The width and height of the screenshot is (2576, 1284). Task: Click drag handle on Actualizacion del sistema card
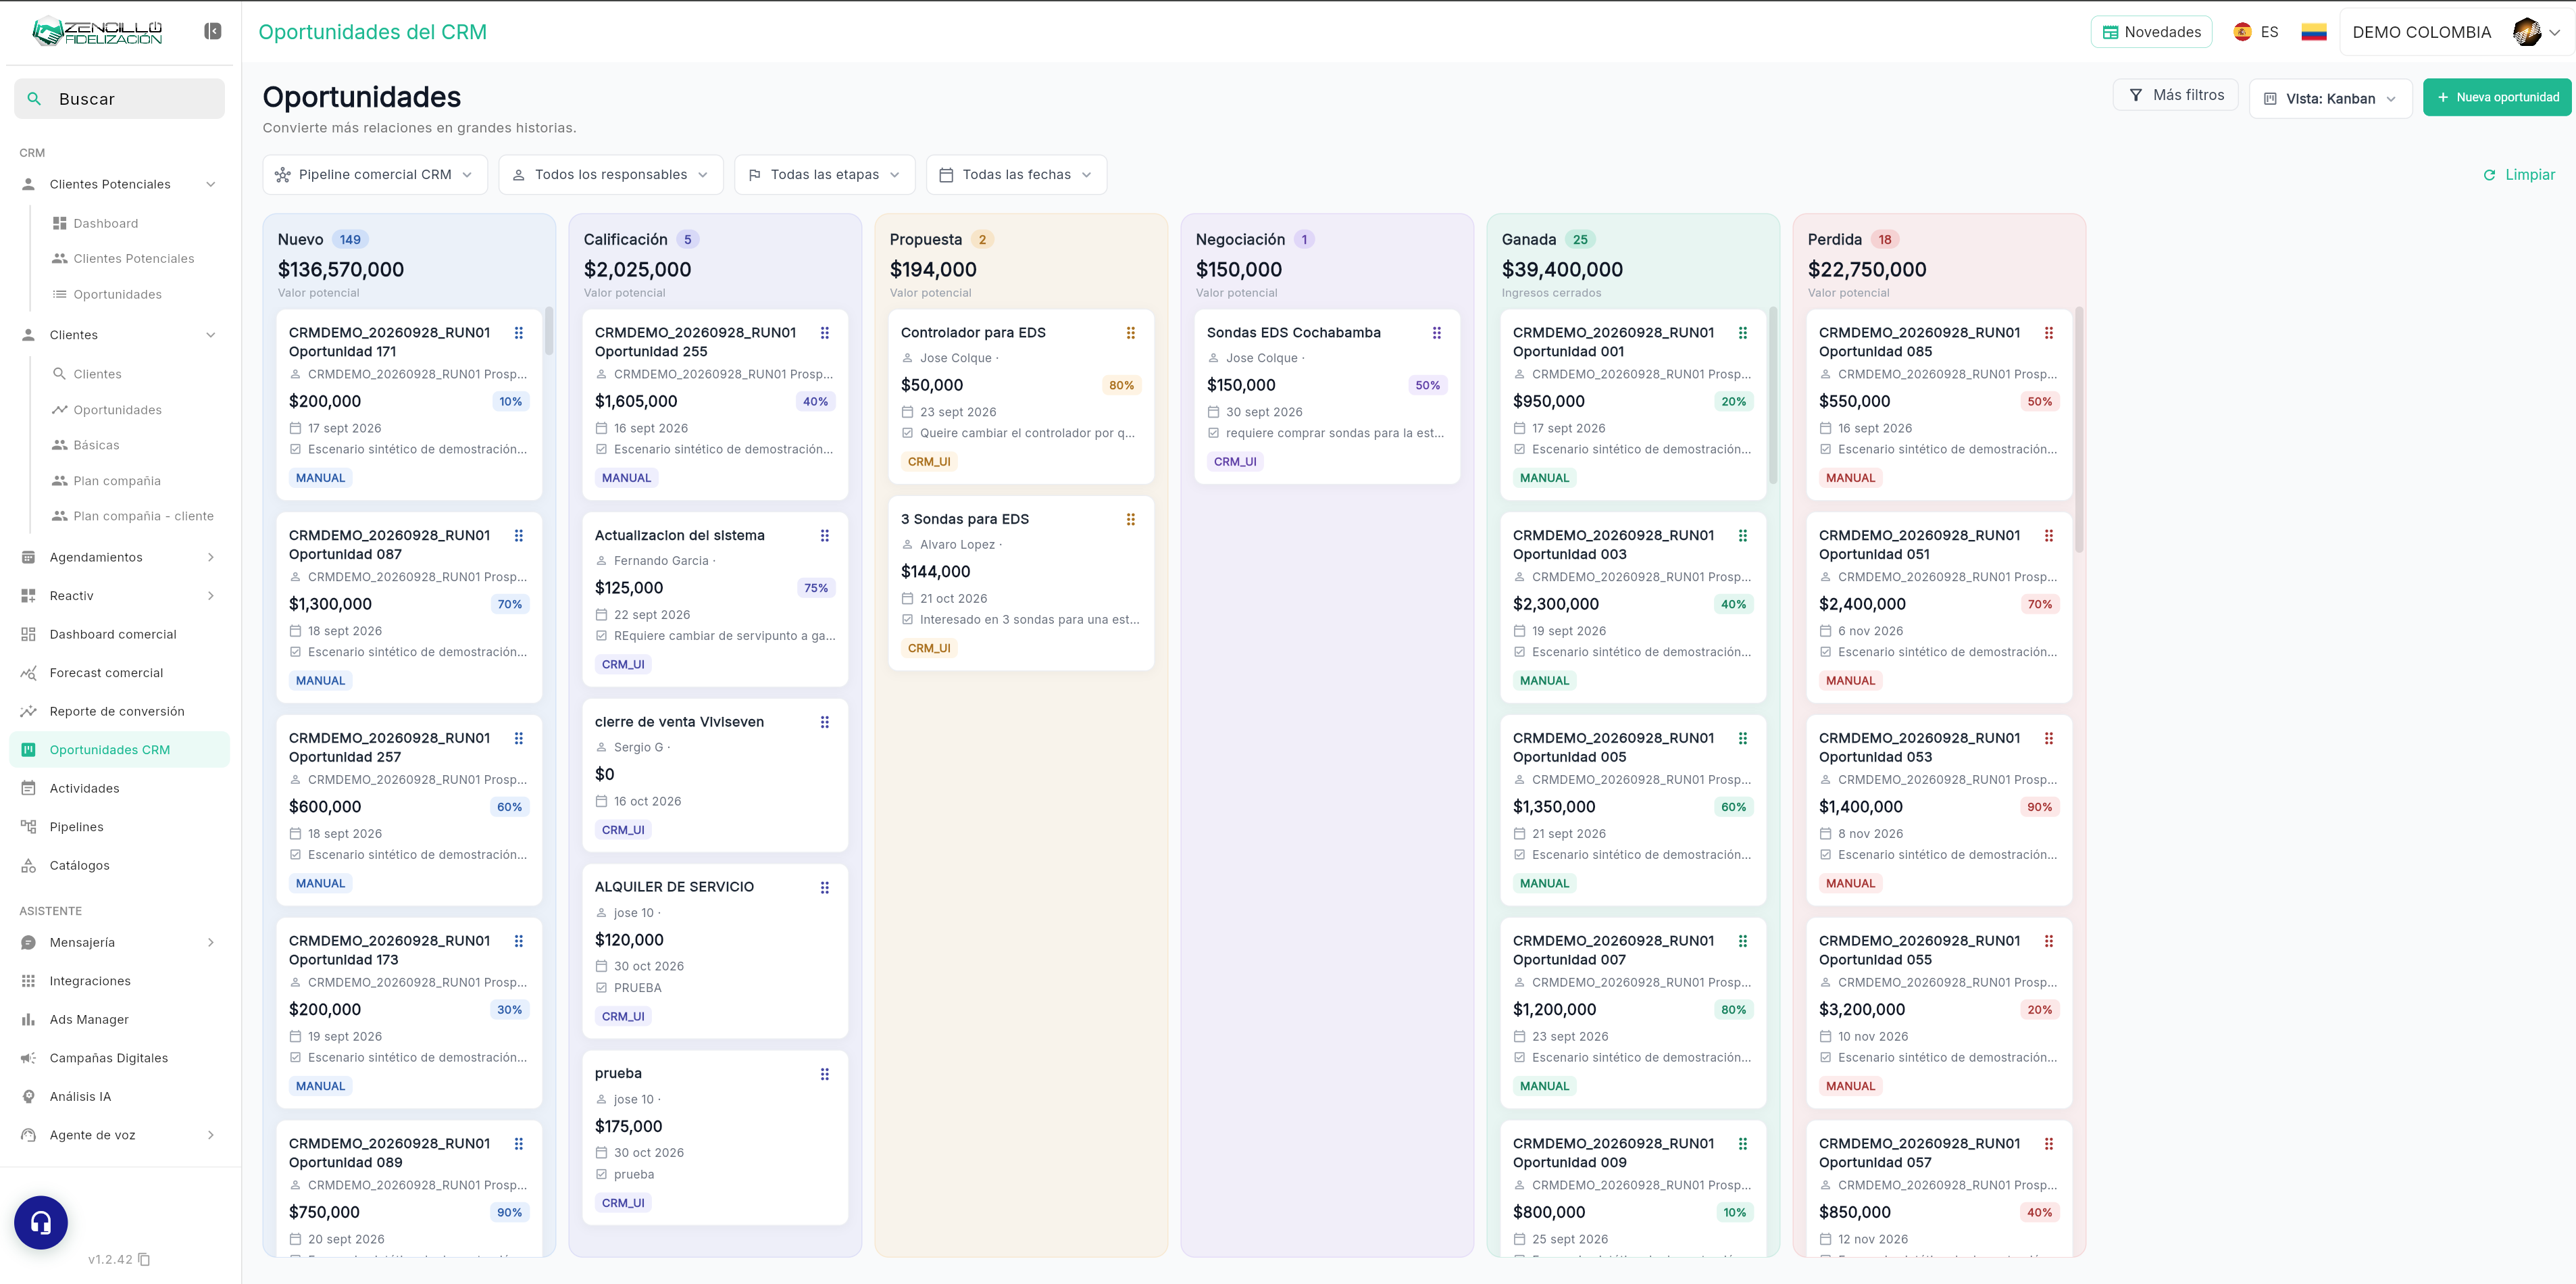(824, 536)
